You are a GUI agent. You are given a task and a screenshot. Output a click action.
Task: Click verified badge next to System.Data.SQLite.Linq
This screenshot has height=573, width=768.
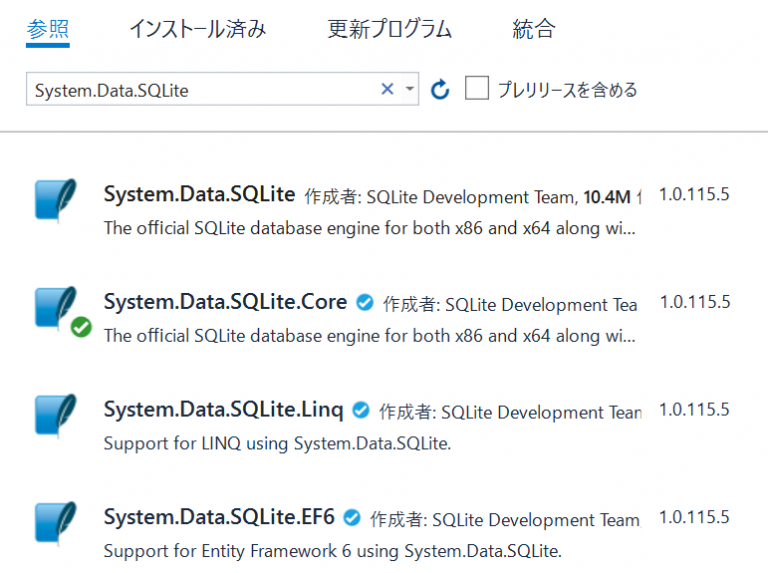361,410
